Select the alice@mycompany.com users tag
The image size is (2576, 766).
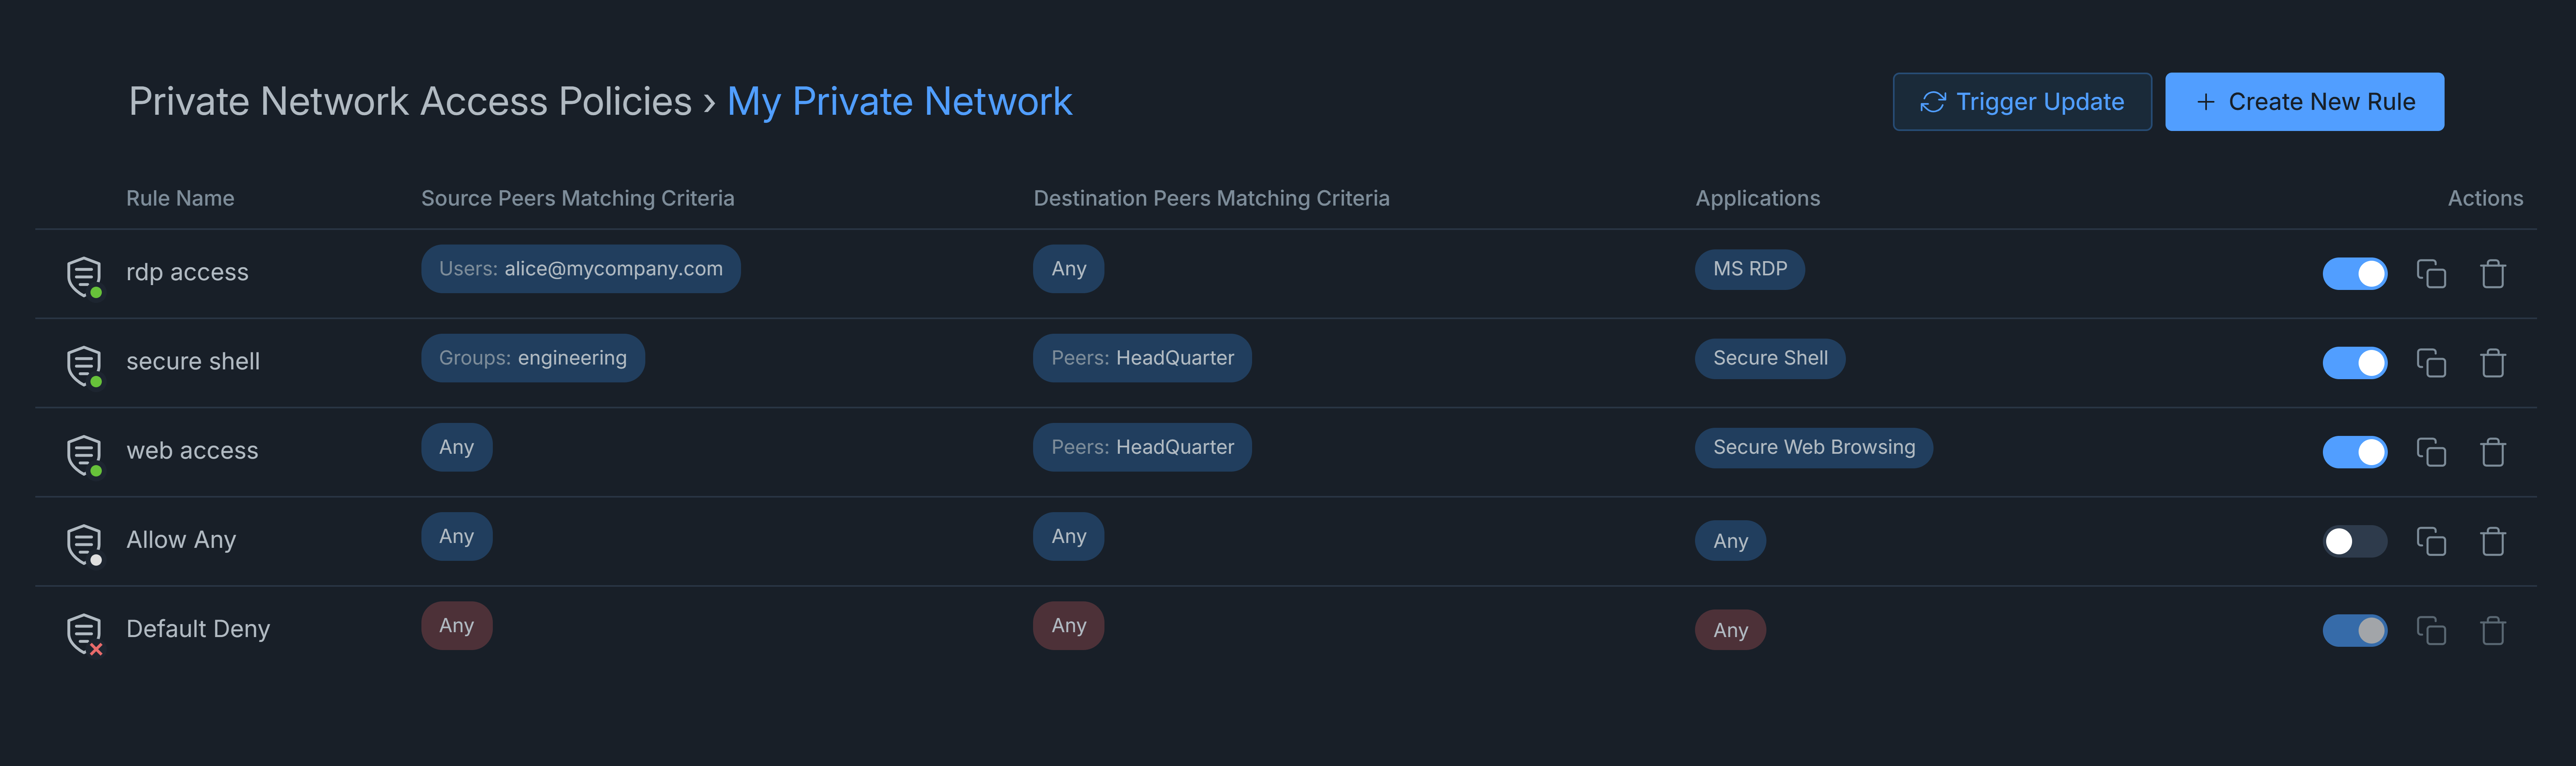point(580,269)
